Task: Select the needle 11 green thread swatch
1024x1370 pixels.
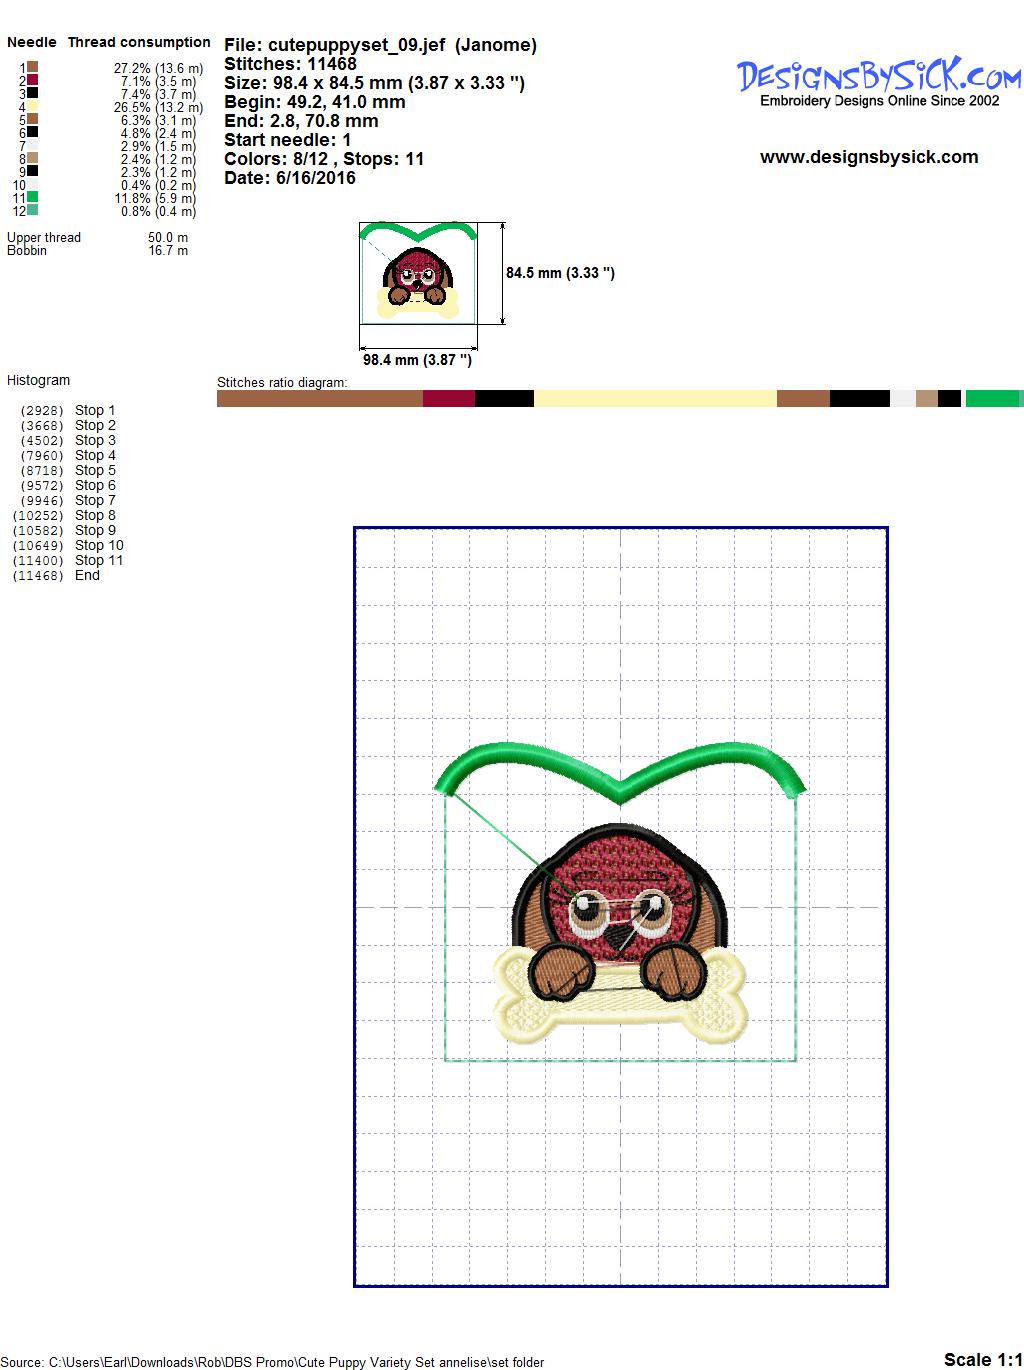Action: 32,198
